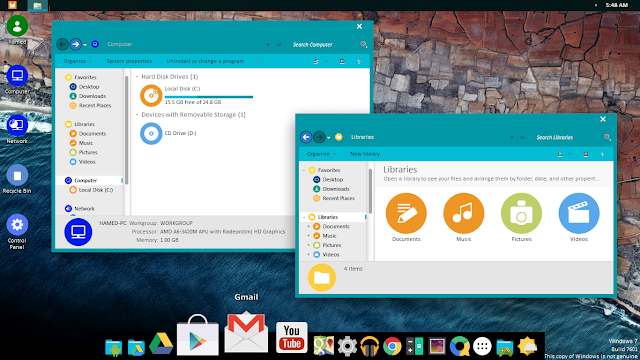Click the Forward arrow in Computer window

(76, 44)
